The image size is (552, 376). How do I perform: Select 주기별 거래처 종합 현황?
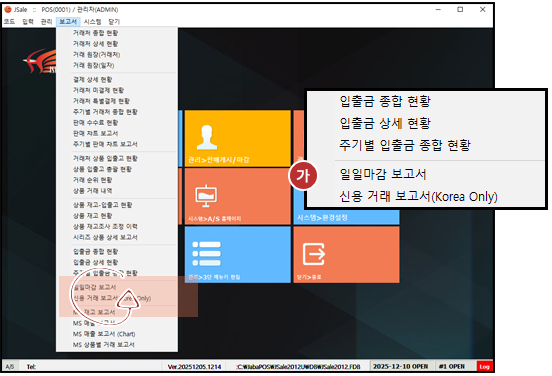(x=105, y=112)
